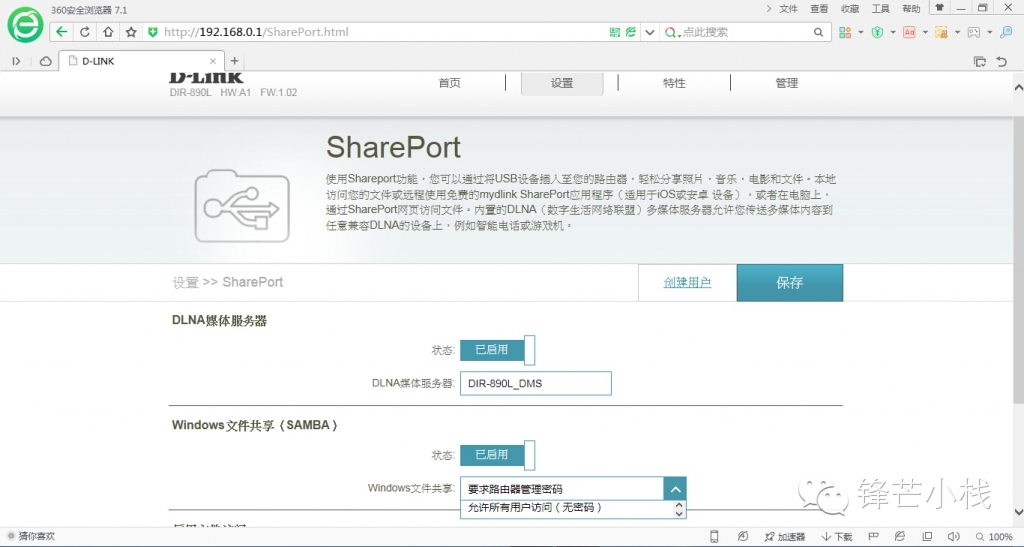Switch the browser engine mode leaf icon

(x=631, y=32)
